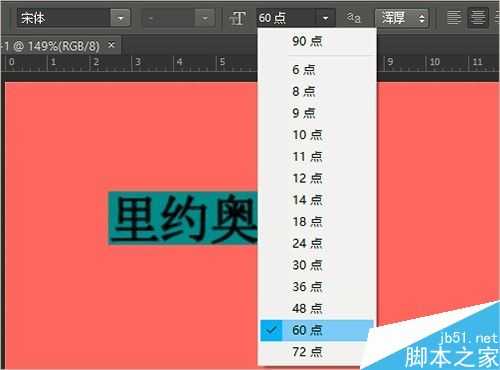
Task: Choose 24 点 font size
Action: 317,243
